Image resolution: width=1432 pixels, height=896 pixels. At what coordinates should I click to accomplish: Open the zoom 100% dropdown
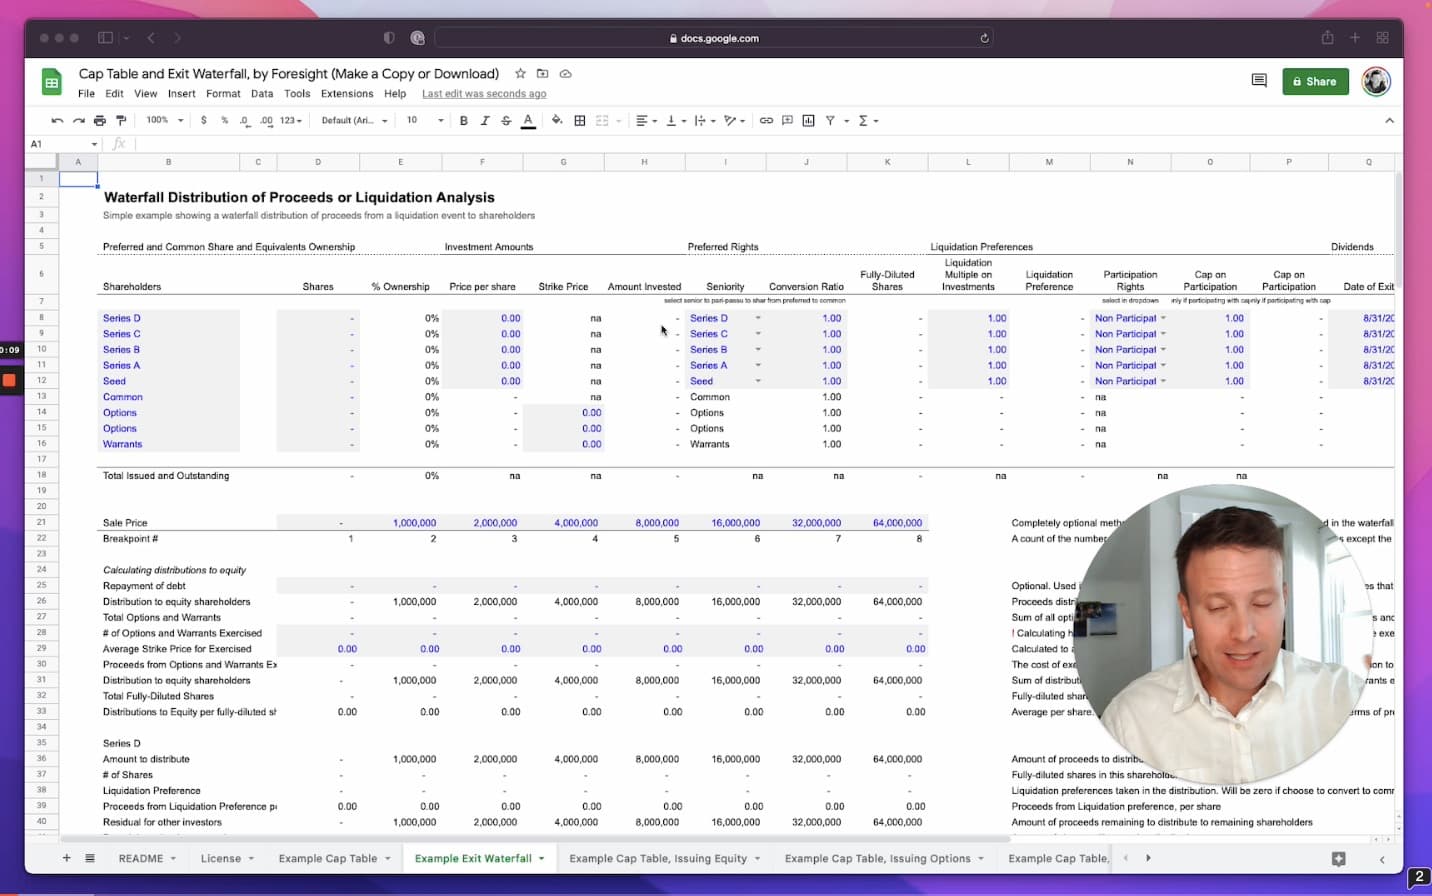point(165,120)
